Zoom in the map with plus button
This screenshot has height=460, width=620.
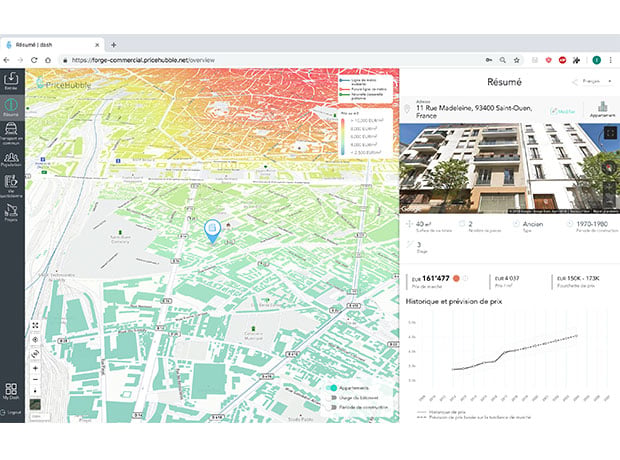(35, 368)
